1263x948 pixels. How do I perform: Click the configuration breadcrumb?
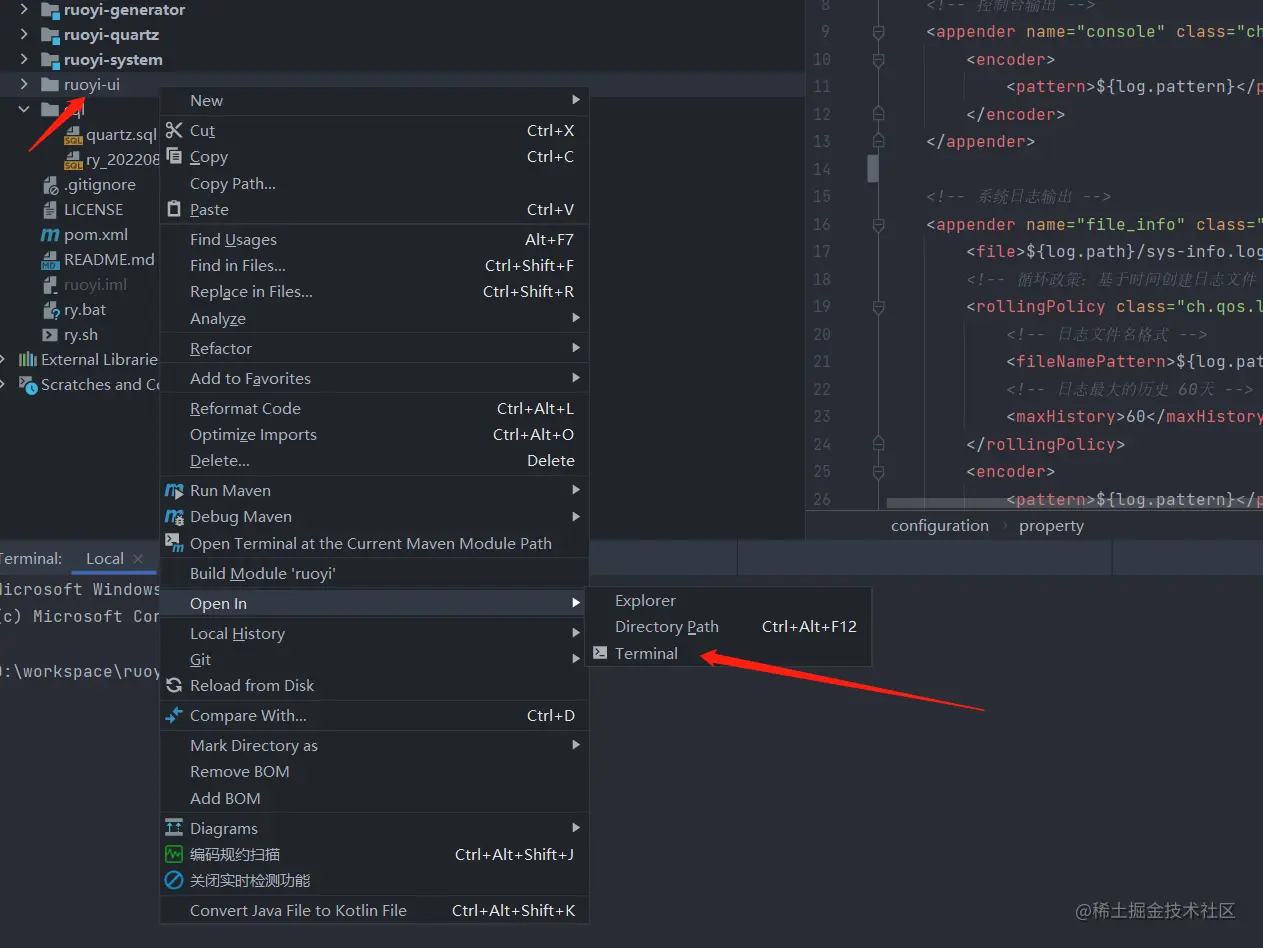tap(939, 526)
